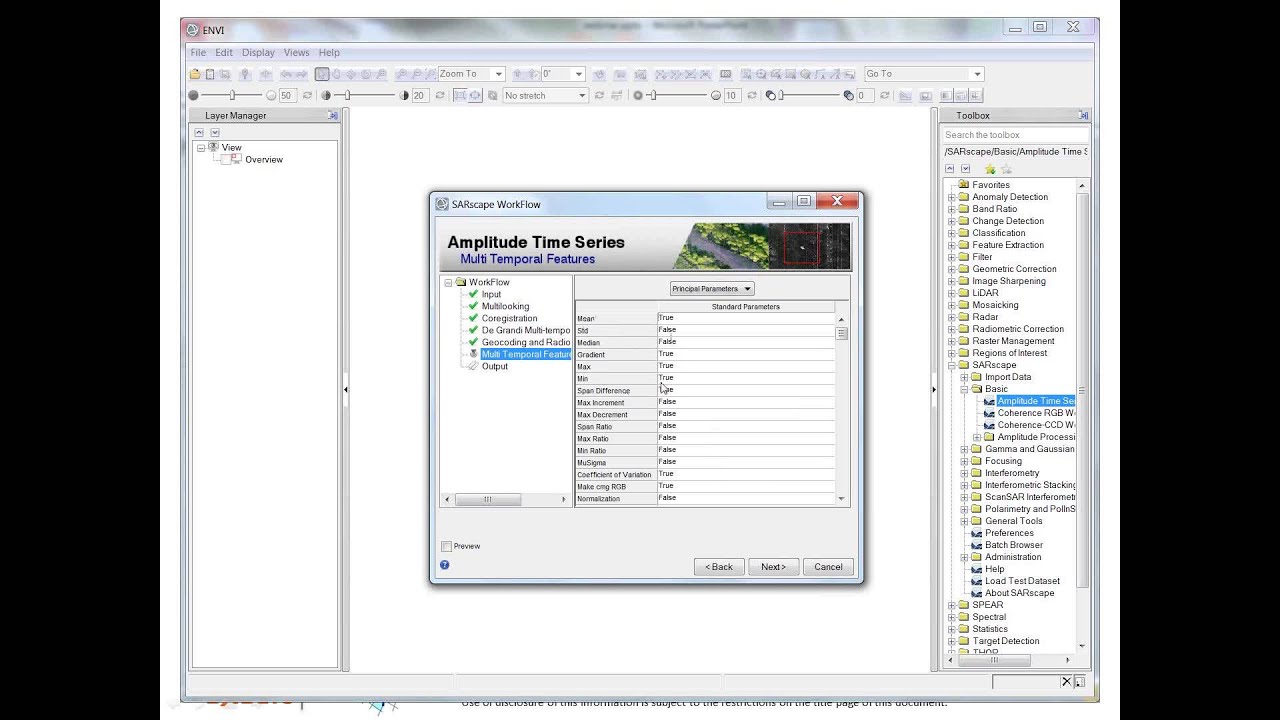Expand all toolbox folders with down-arrow icon
The width and height of the screenshot is (1280, 720).
coord(965,169)
